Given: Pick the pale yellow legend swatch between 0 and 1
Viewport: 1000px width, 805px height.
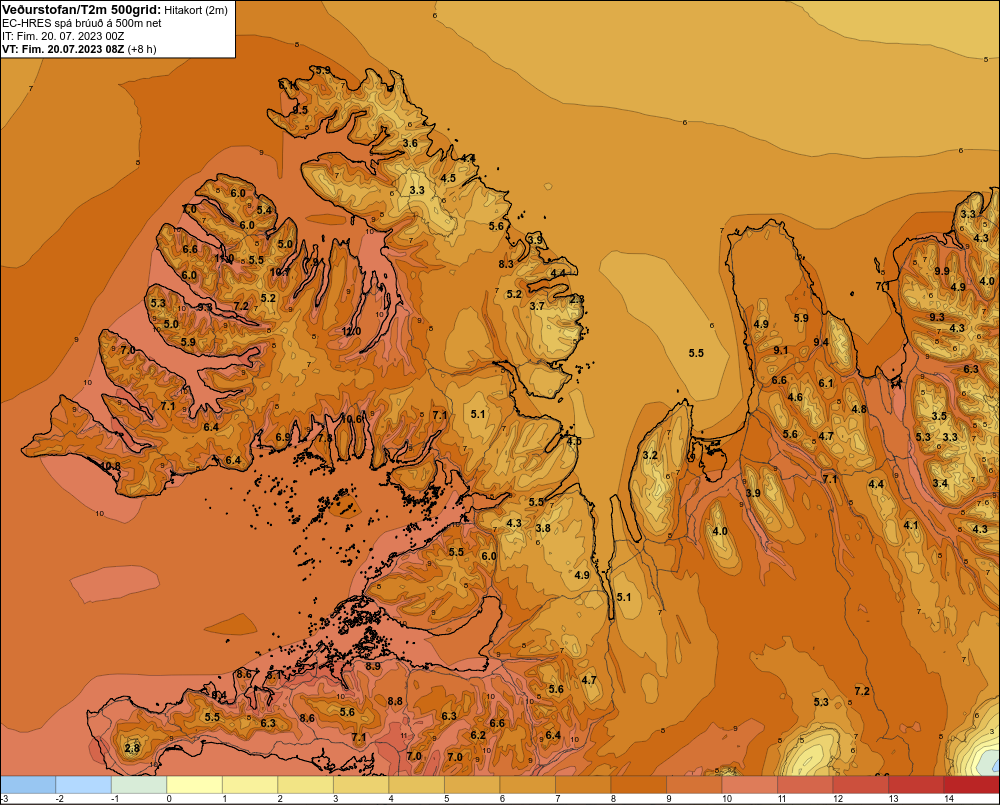Looking at the screenshot, I should (195, 785).
